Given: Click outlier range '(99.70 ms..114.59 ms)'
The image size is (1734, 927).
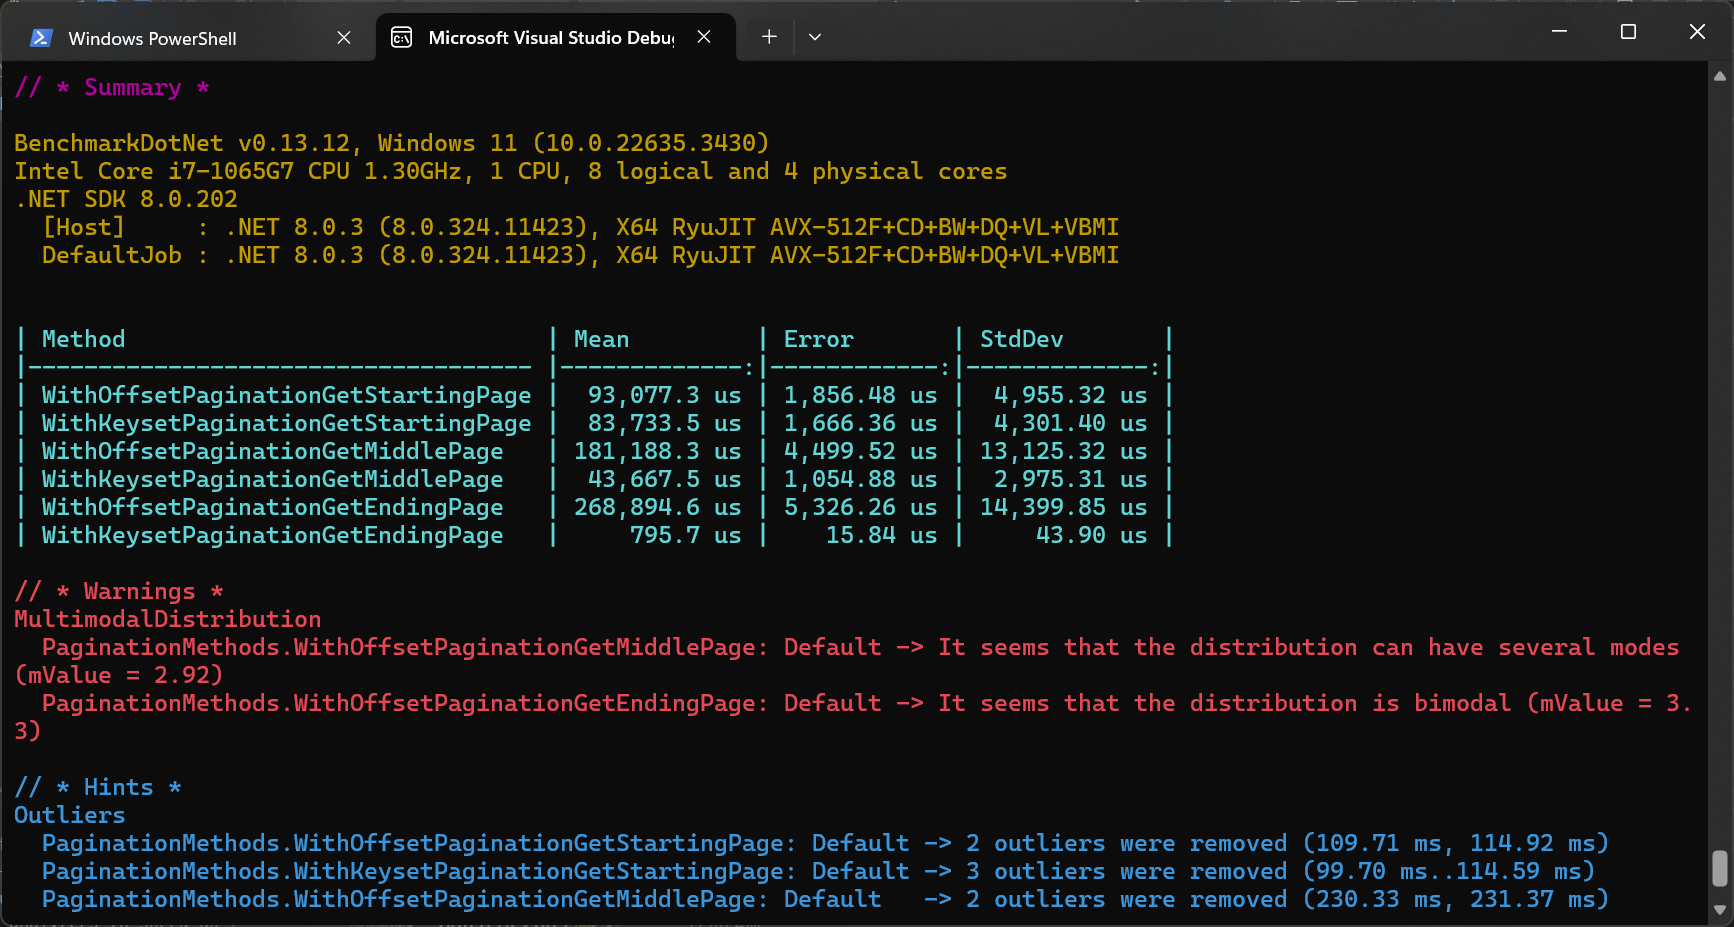Looking at the screenshot, I should point(1449,872).
